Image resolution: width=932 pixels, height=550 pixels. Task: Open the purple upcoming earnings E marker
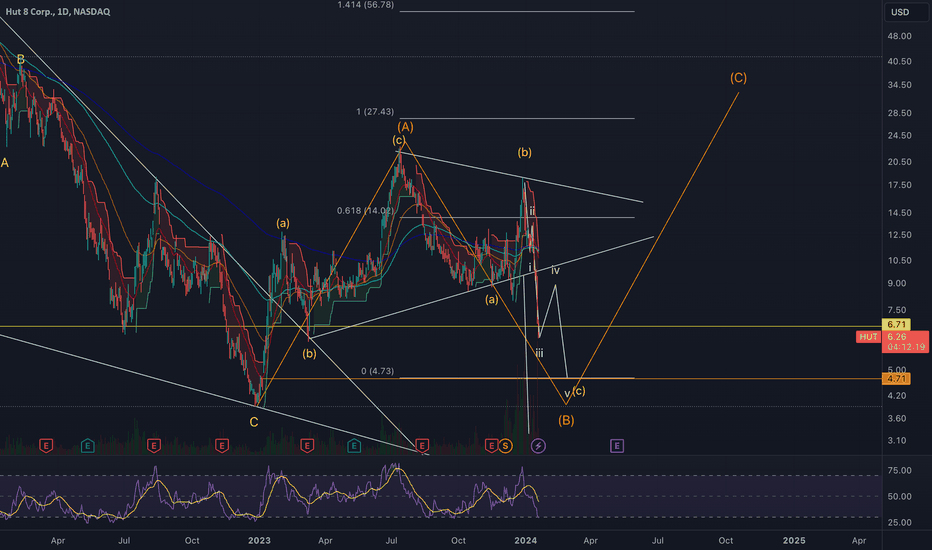click(x=617, y=445)
